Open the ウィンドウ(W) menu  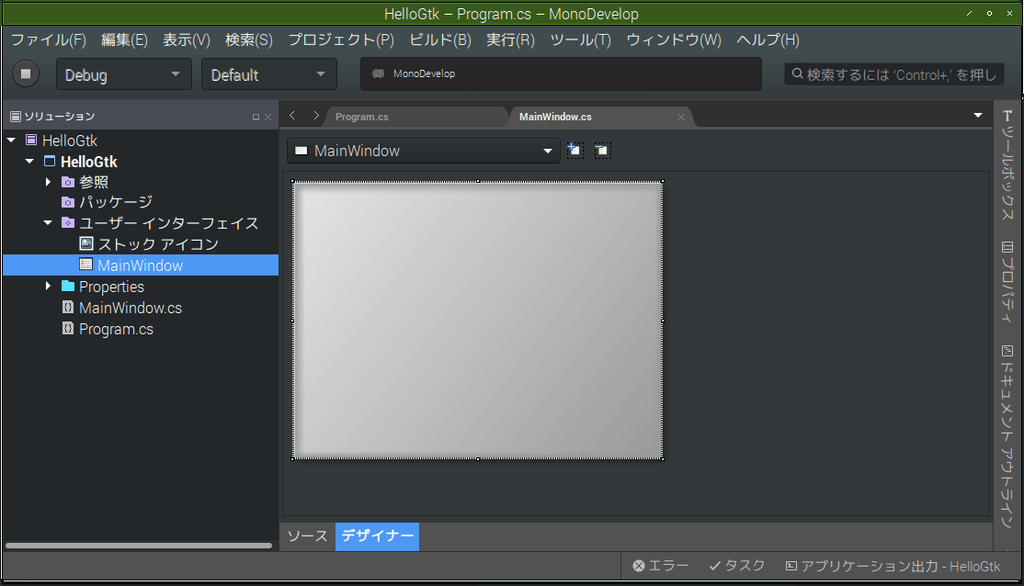point(673,40)
